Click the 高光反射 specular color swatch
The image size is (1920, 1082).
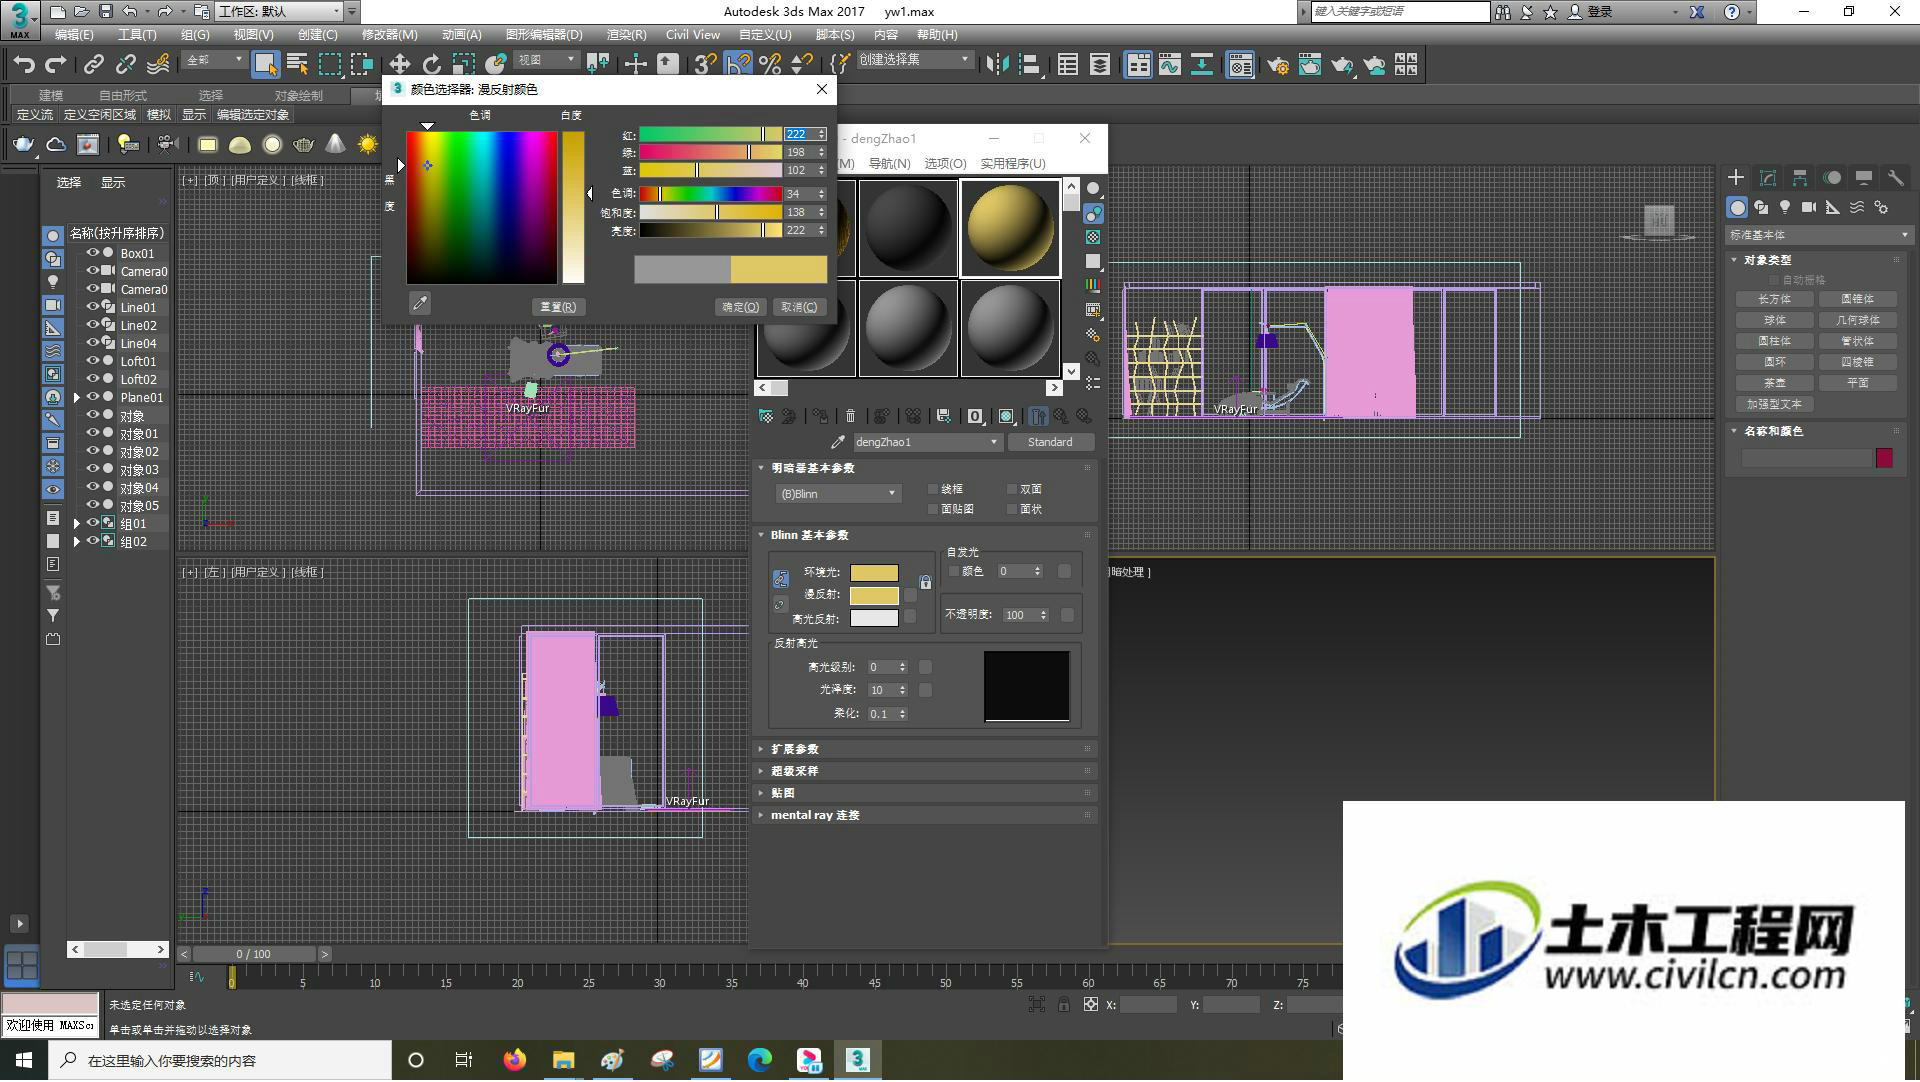pyautogui.click(x=874, y=619)
